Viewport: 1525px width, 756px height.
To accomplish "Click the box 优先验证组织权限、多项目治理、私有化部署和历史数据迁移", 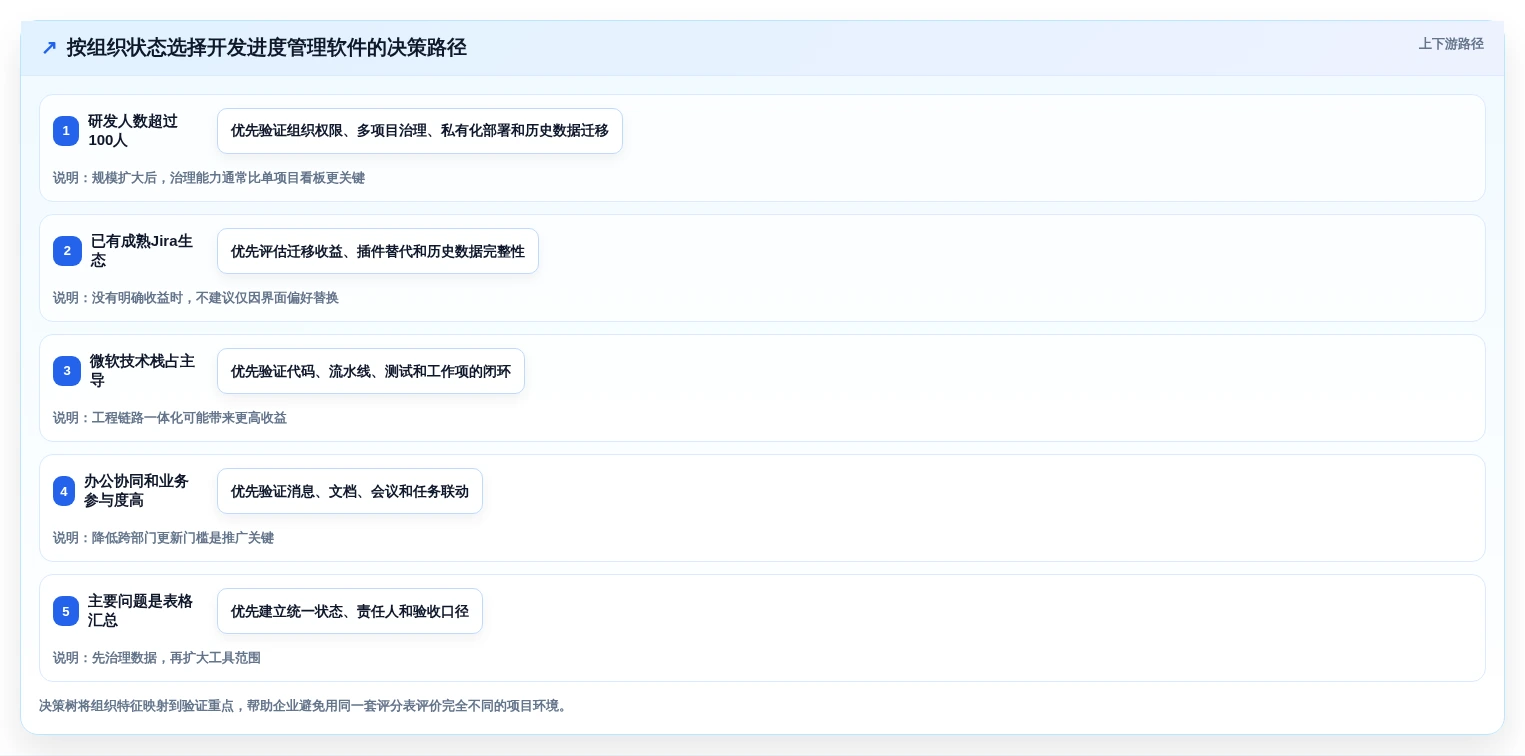I will tap(420, 131).
